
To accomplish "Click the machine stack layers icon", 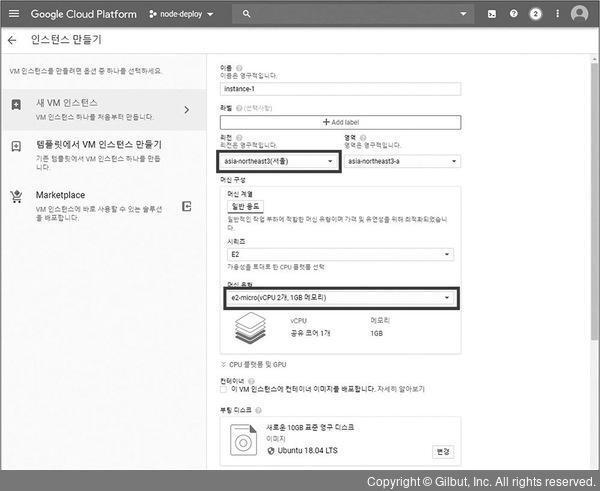I will [250, 328].
